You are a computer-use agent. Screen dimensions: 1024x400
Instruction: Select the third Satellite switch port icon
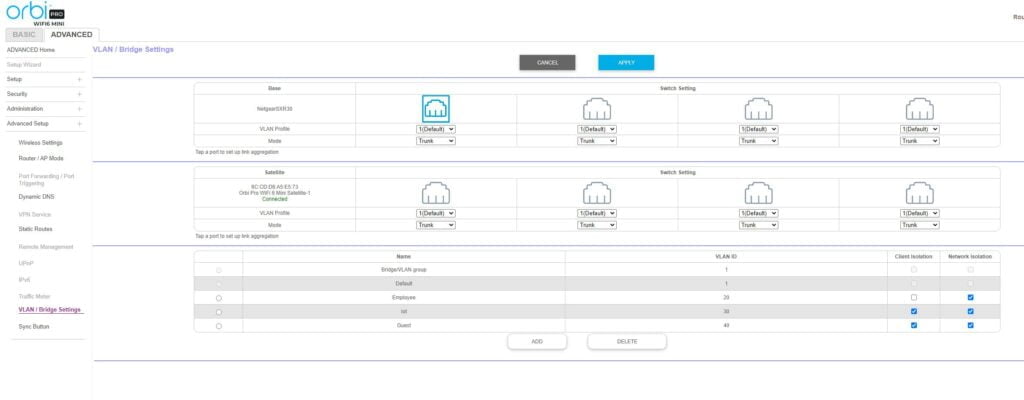[758, 192]
